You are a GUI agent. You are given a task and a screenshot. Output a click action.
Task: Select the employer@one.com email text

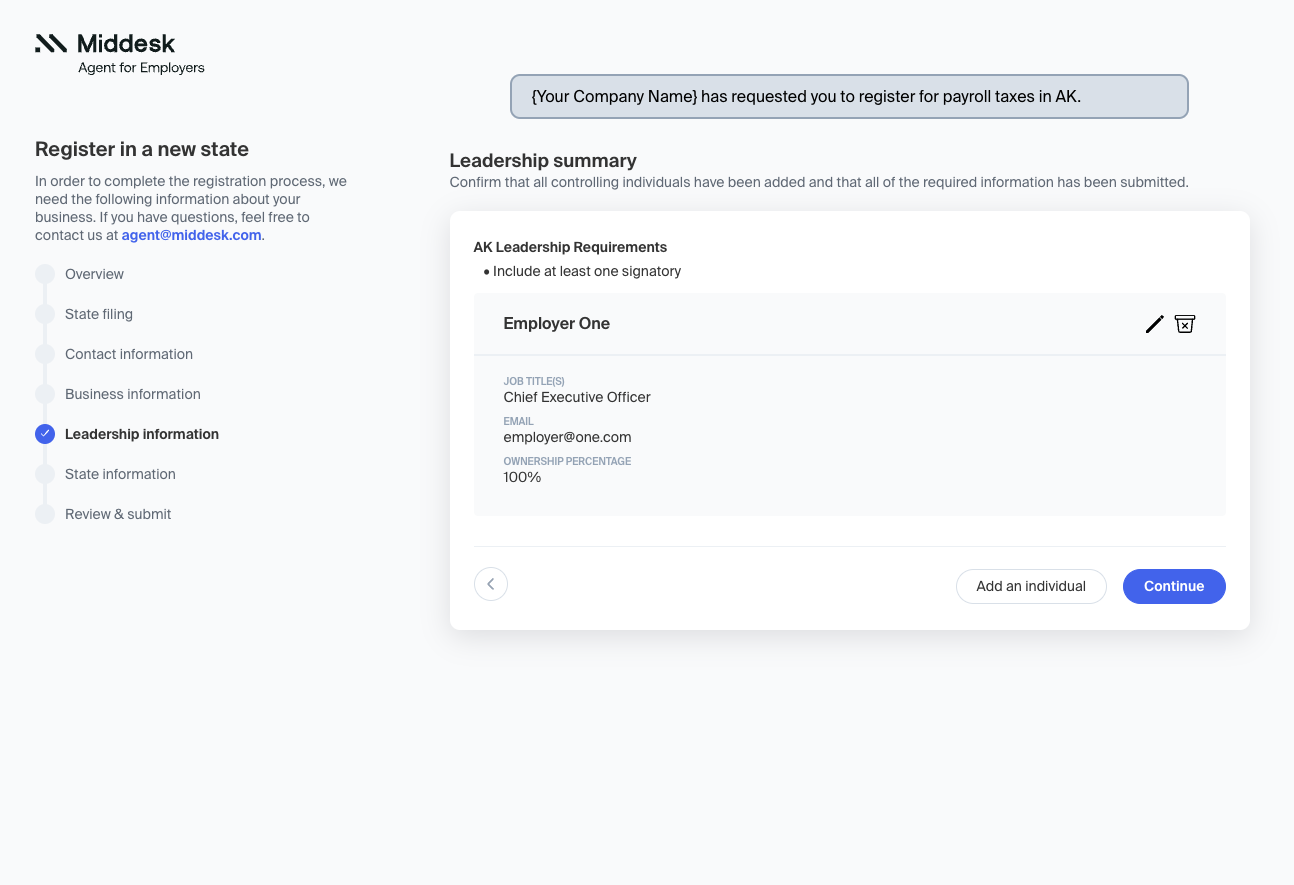pos(567,437)
